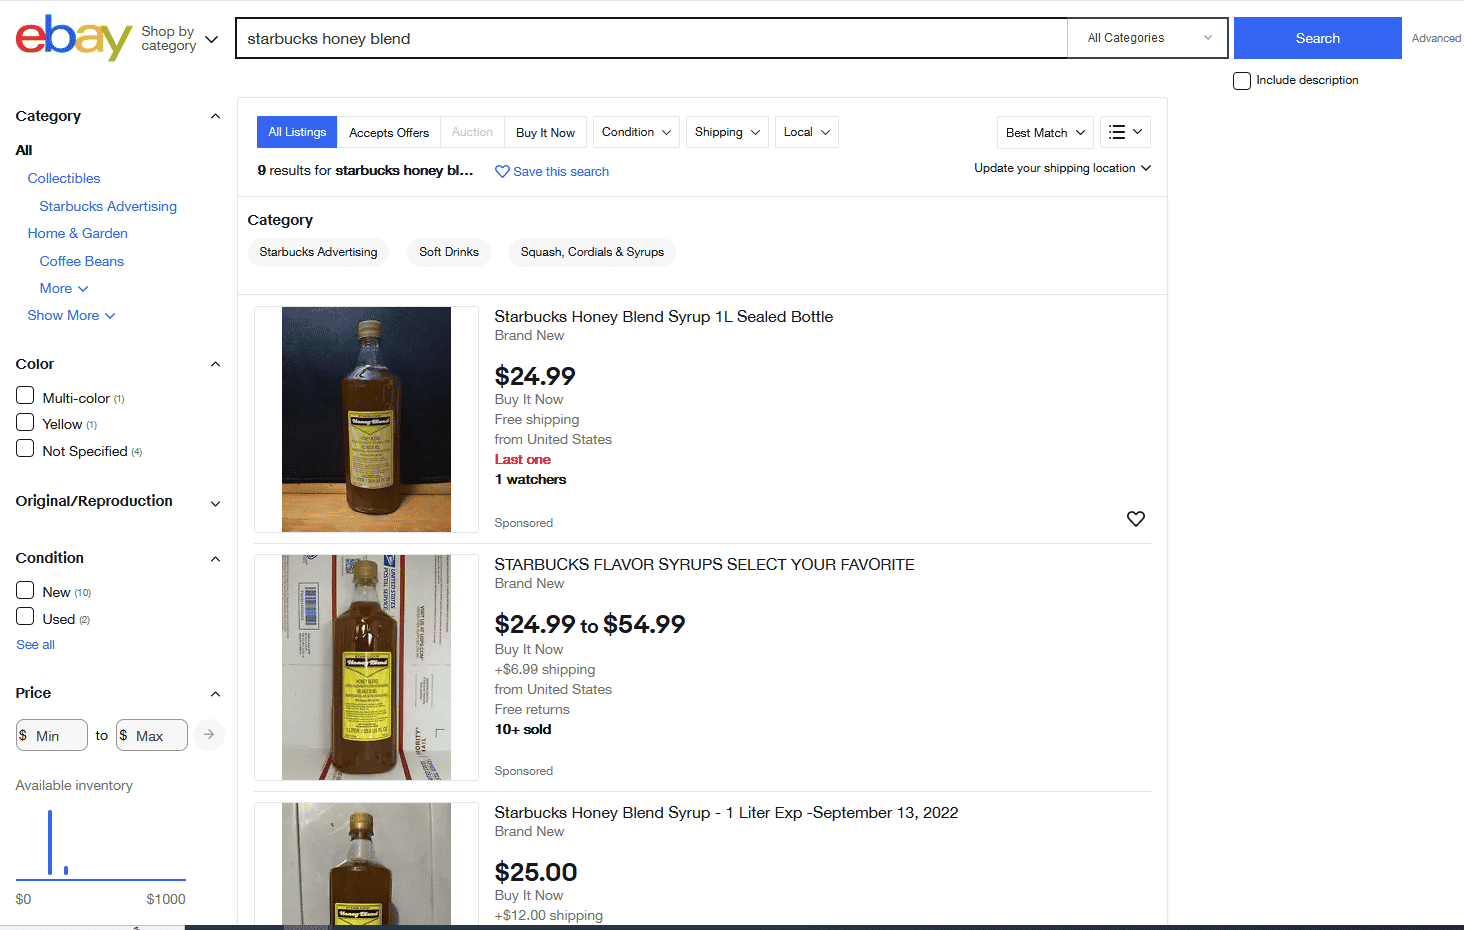The height and width of the screenshot is (930, 1464).
Task: Open the Coffee Beans category link
Action: tap(82, 261)
